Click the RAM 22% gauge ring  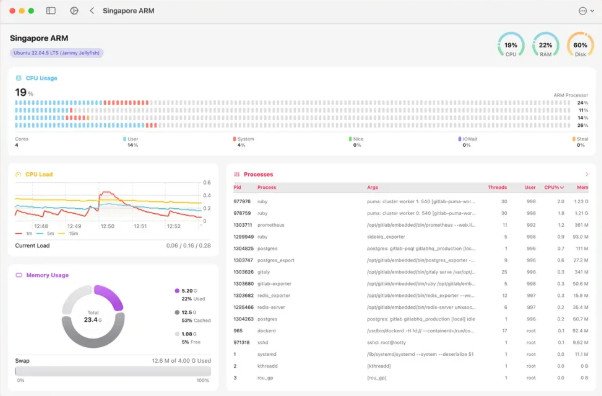[x=545, y=45]
